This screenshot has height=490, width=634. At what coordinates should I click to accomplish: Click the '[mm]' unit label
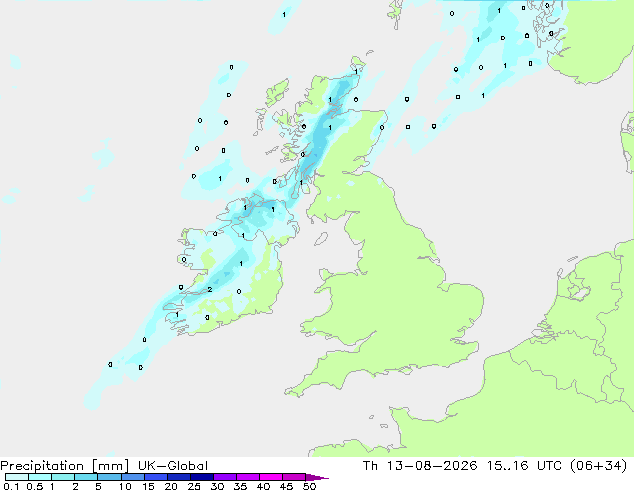(110, 466)
